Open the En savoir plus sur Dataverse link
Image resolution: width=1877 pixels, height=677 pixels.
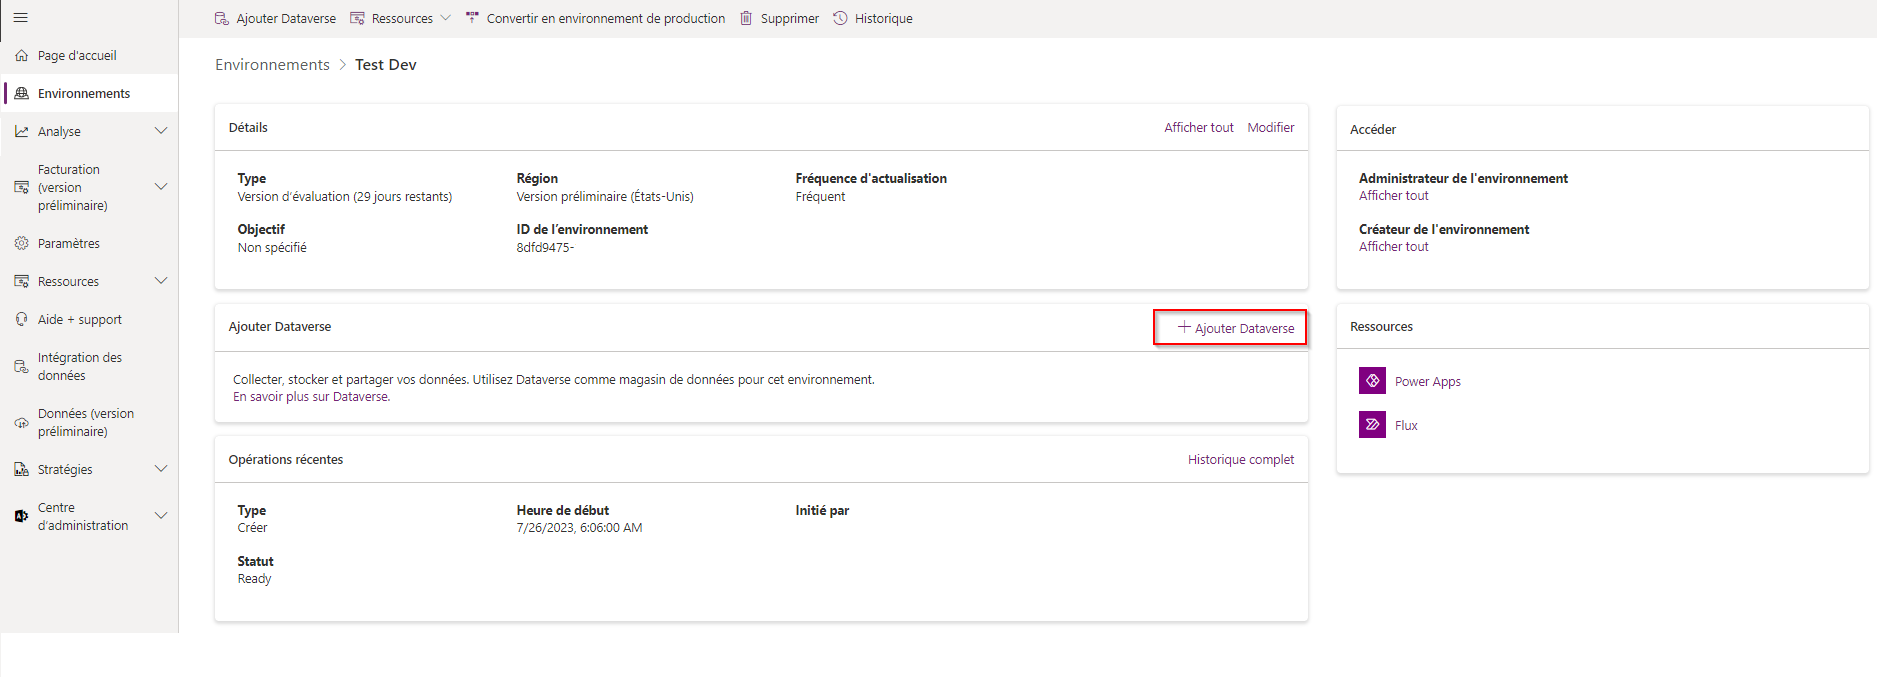coord(311,397)
